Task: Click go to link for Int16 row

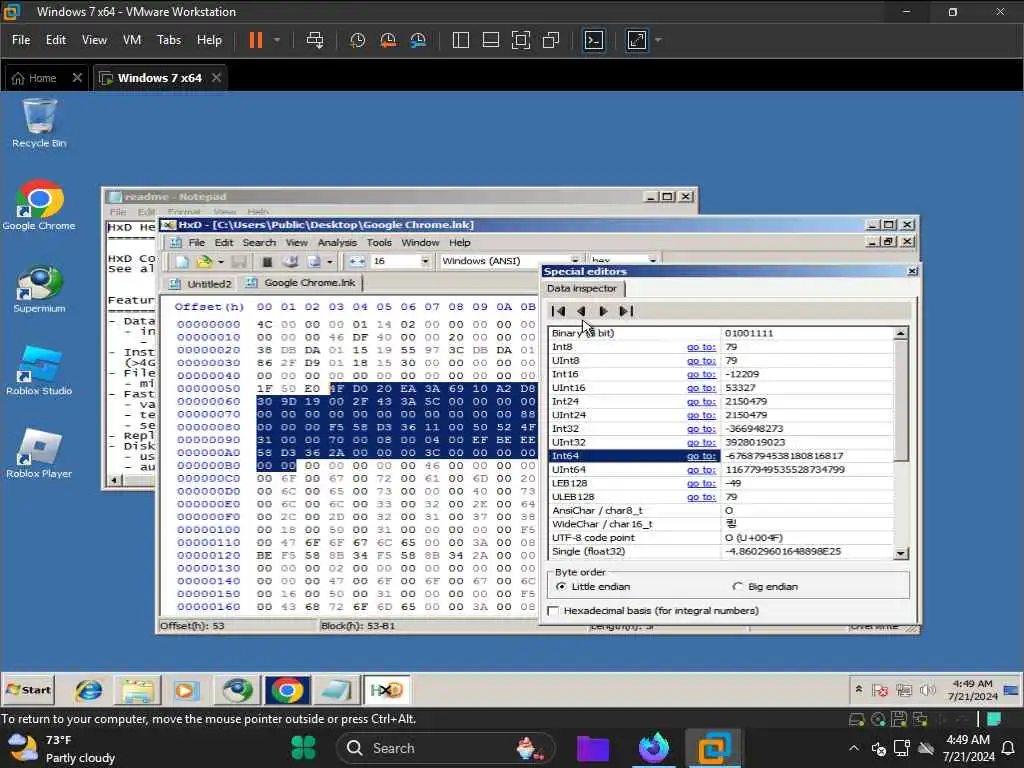Action: coord(701,374)
